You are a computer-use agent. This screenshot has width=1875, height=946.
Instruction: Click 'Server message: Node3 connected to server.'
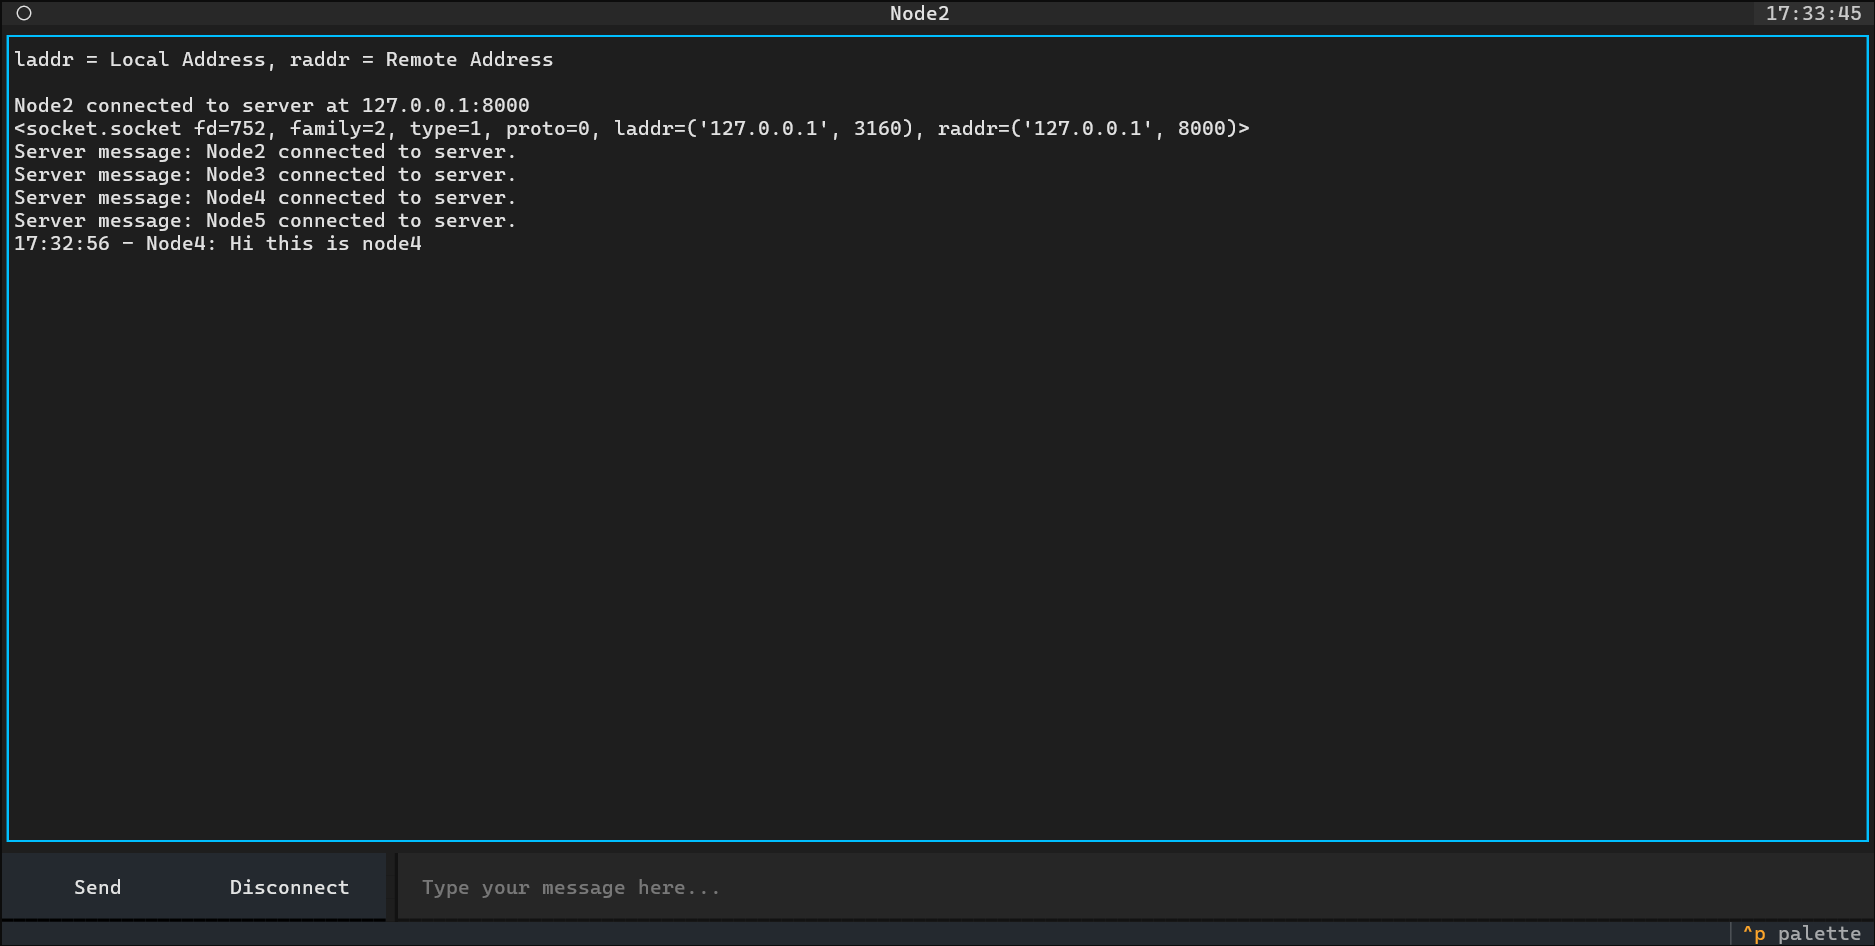[x=265, y=174]
